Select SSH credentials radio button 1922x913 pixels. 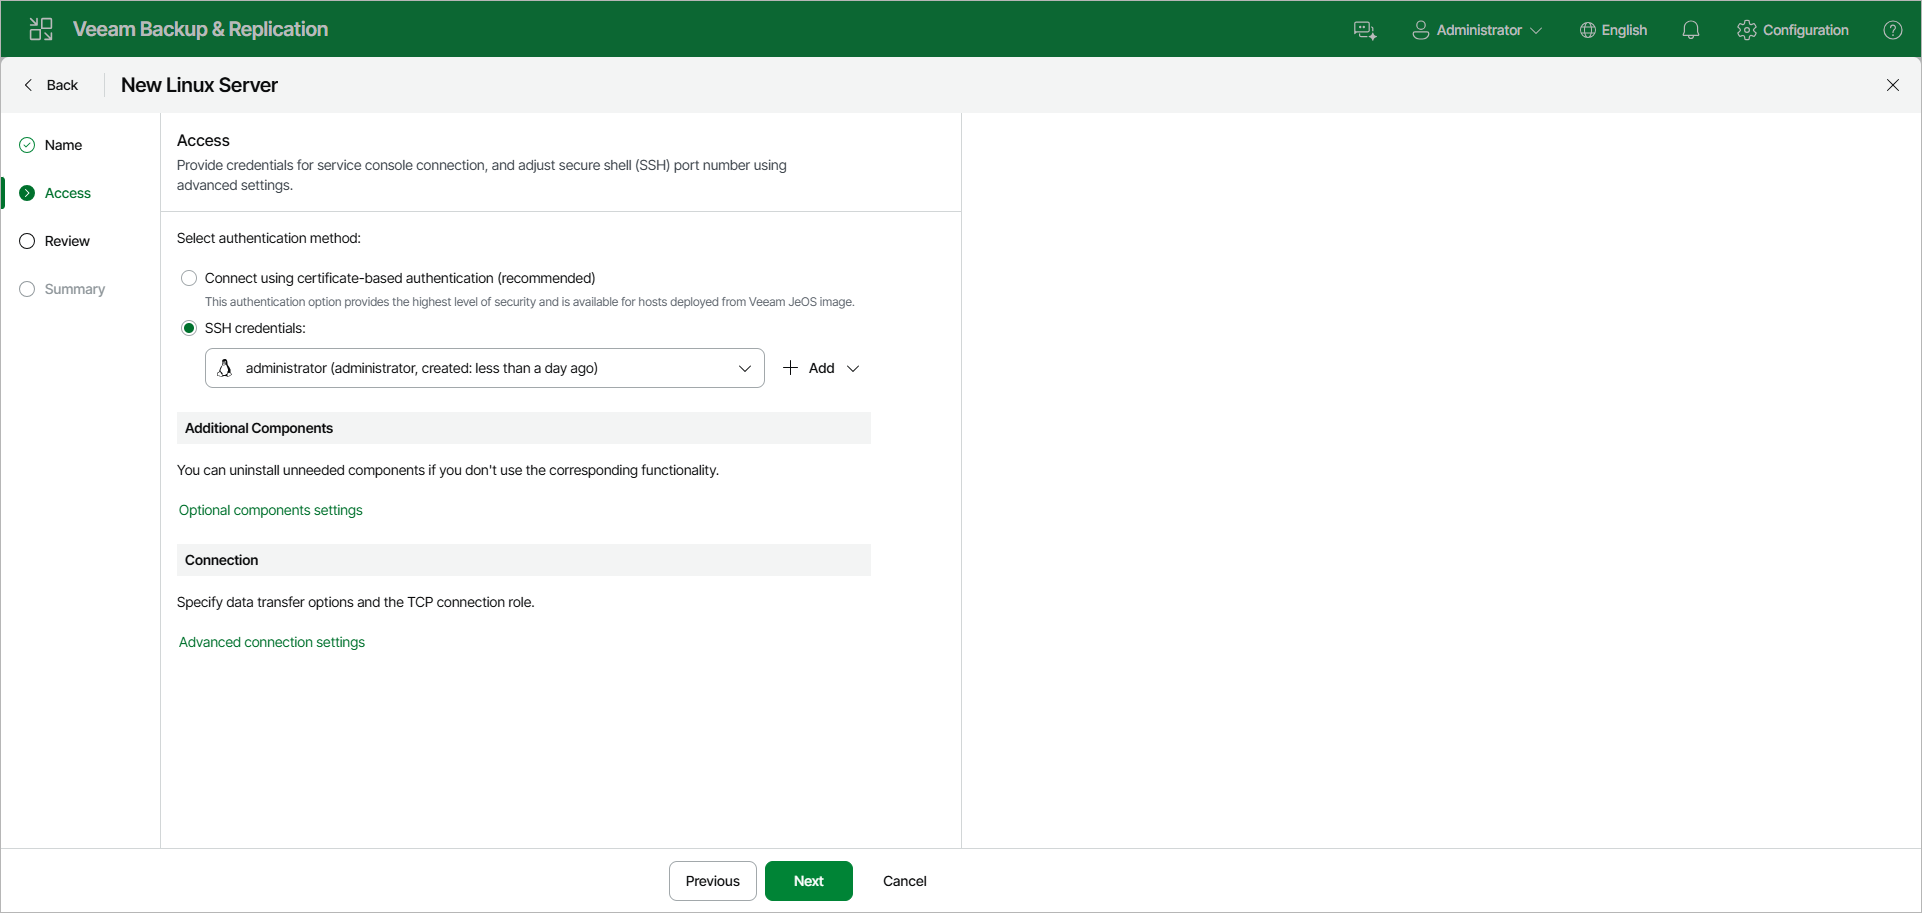(189, 328)
